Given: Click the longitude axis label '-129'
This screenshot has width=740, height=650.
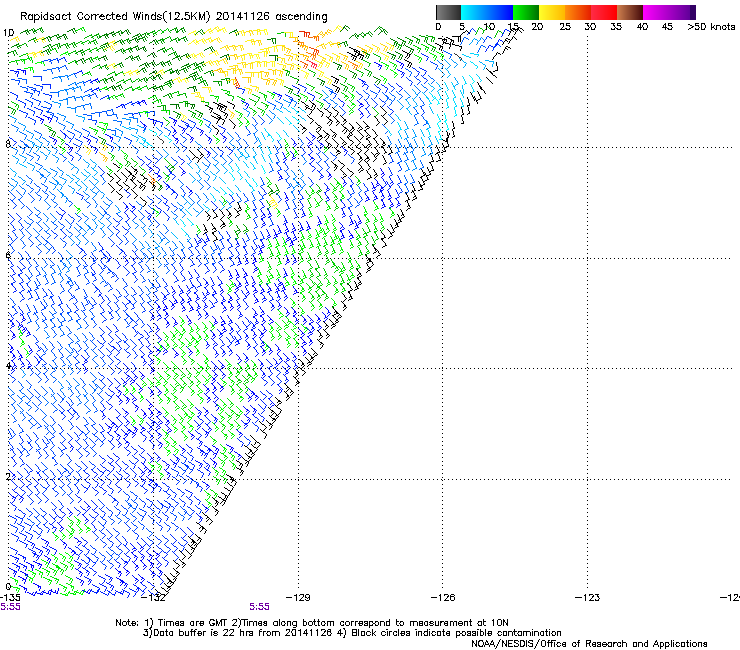Looking at the screenshot, I should 298,598.
